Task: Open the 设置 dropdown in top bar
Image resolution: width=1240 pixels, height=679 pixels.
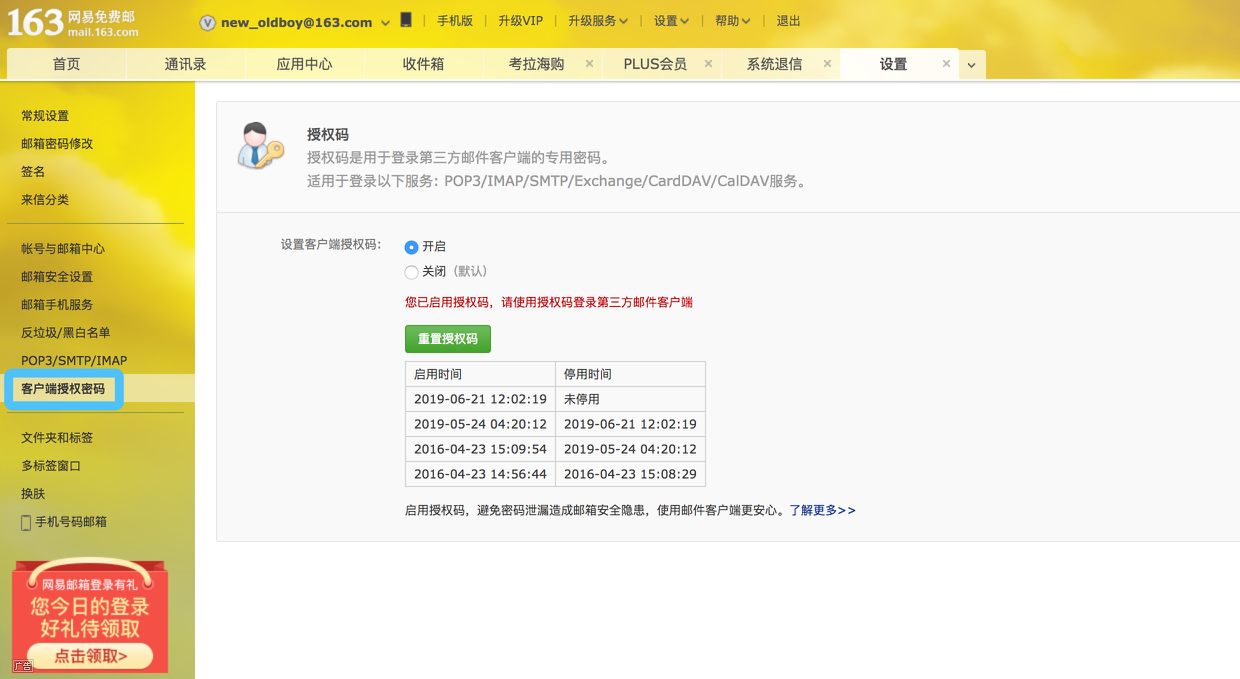Action: pos(670,20)
